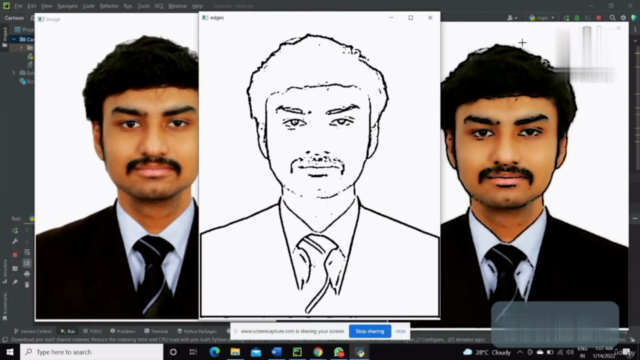Click the Structure side tab

5,271
